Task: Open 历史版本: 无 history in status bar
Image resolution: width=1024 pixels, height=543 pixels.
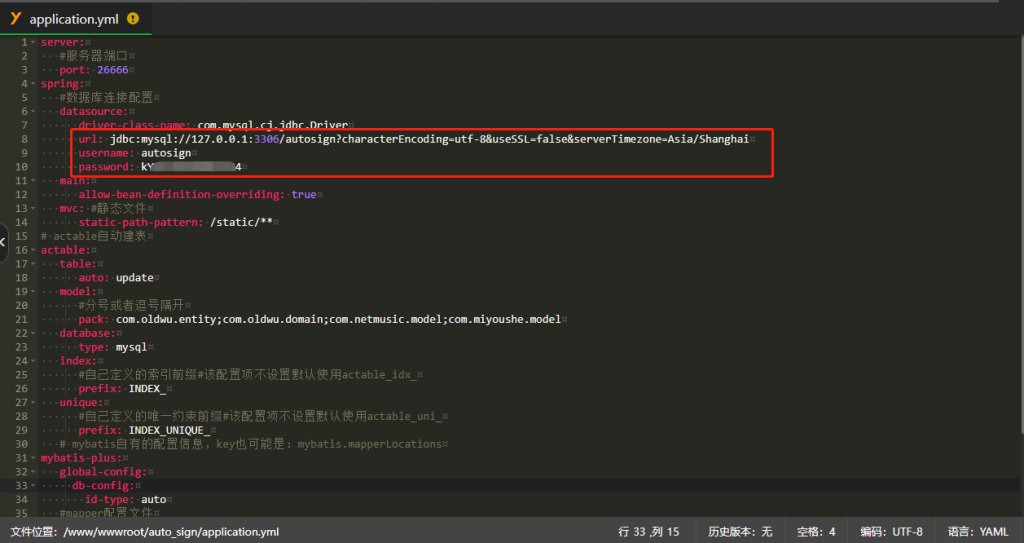Action: pyautogui.click(x=740, y=532)
